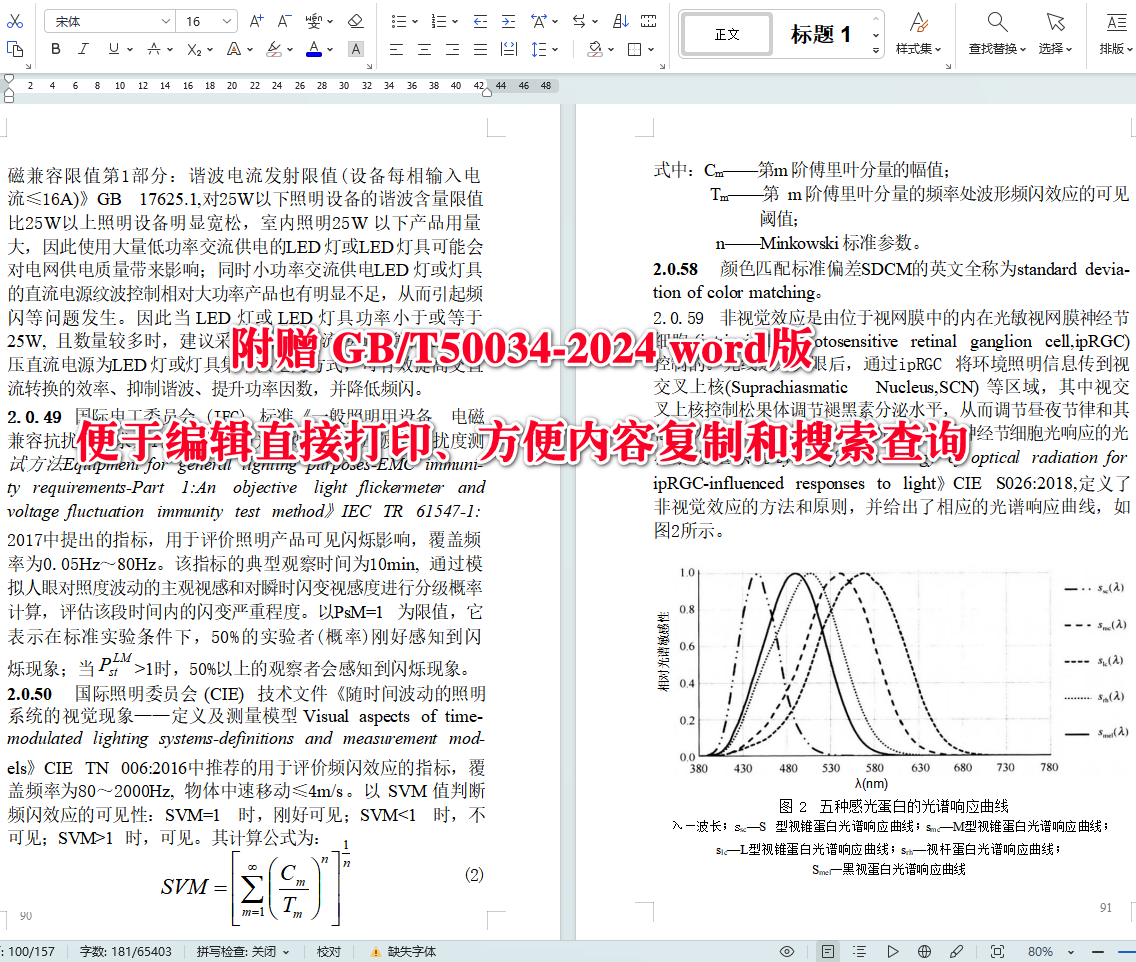
Task: Expand the numbered list options arrow
Action: [455, 22]
